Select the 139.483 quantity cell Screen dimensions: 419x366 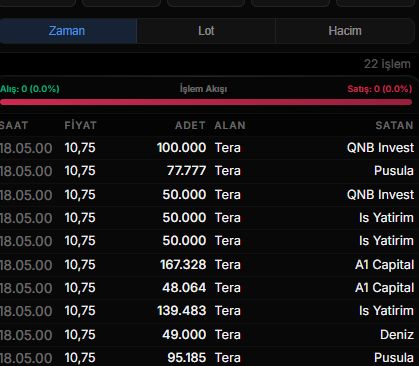181,311
